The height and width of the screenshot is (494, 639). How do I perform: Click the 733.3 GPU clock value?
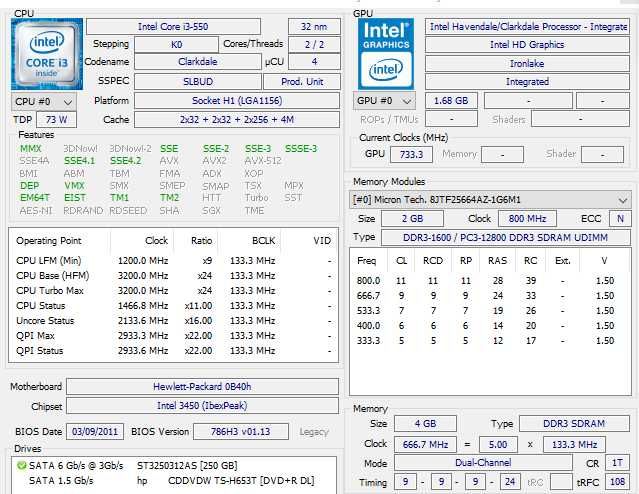pos(411,155)
